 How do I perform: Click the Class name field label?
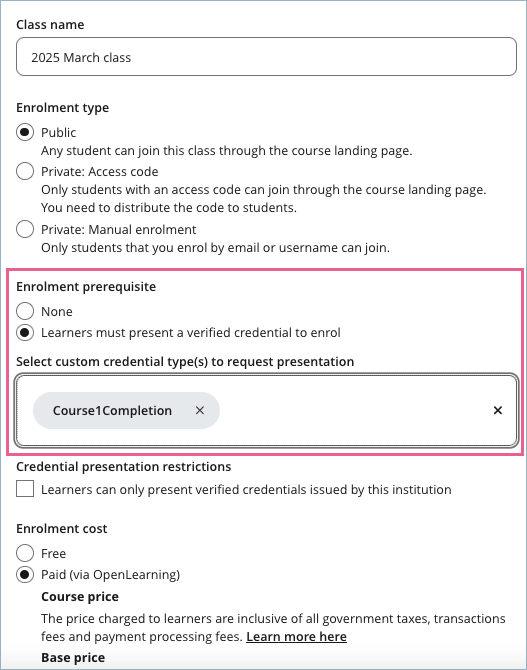pyautogui.click(x=50, y=25)
